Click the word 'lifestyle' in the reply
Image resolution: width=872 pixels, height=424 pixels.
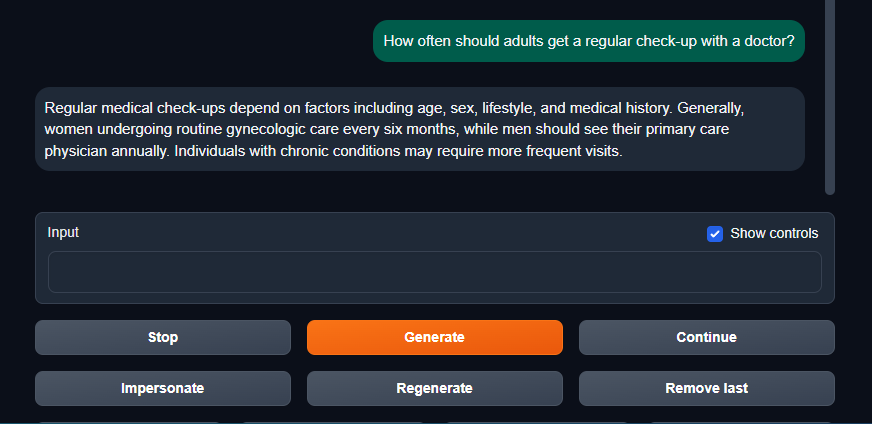coord(516,107)
